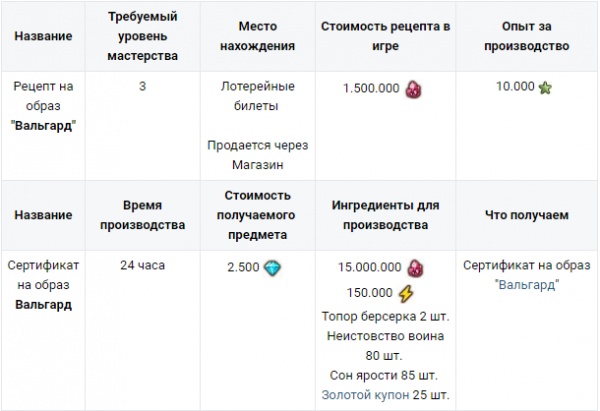The width and height of the screenshot is (600, 411).
Task: Click the 'Опыт за производство' header
Action: [x=527, y=36]
